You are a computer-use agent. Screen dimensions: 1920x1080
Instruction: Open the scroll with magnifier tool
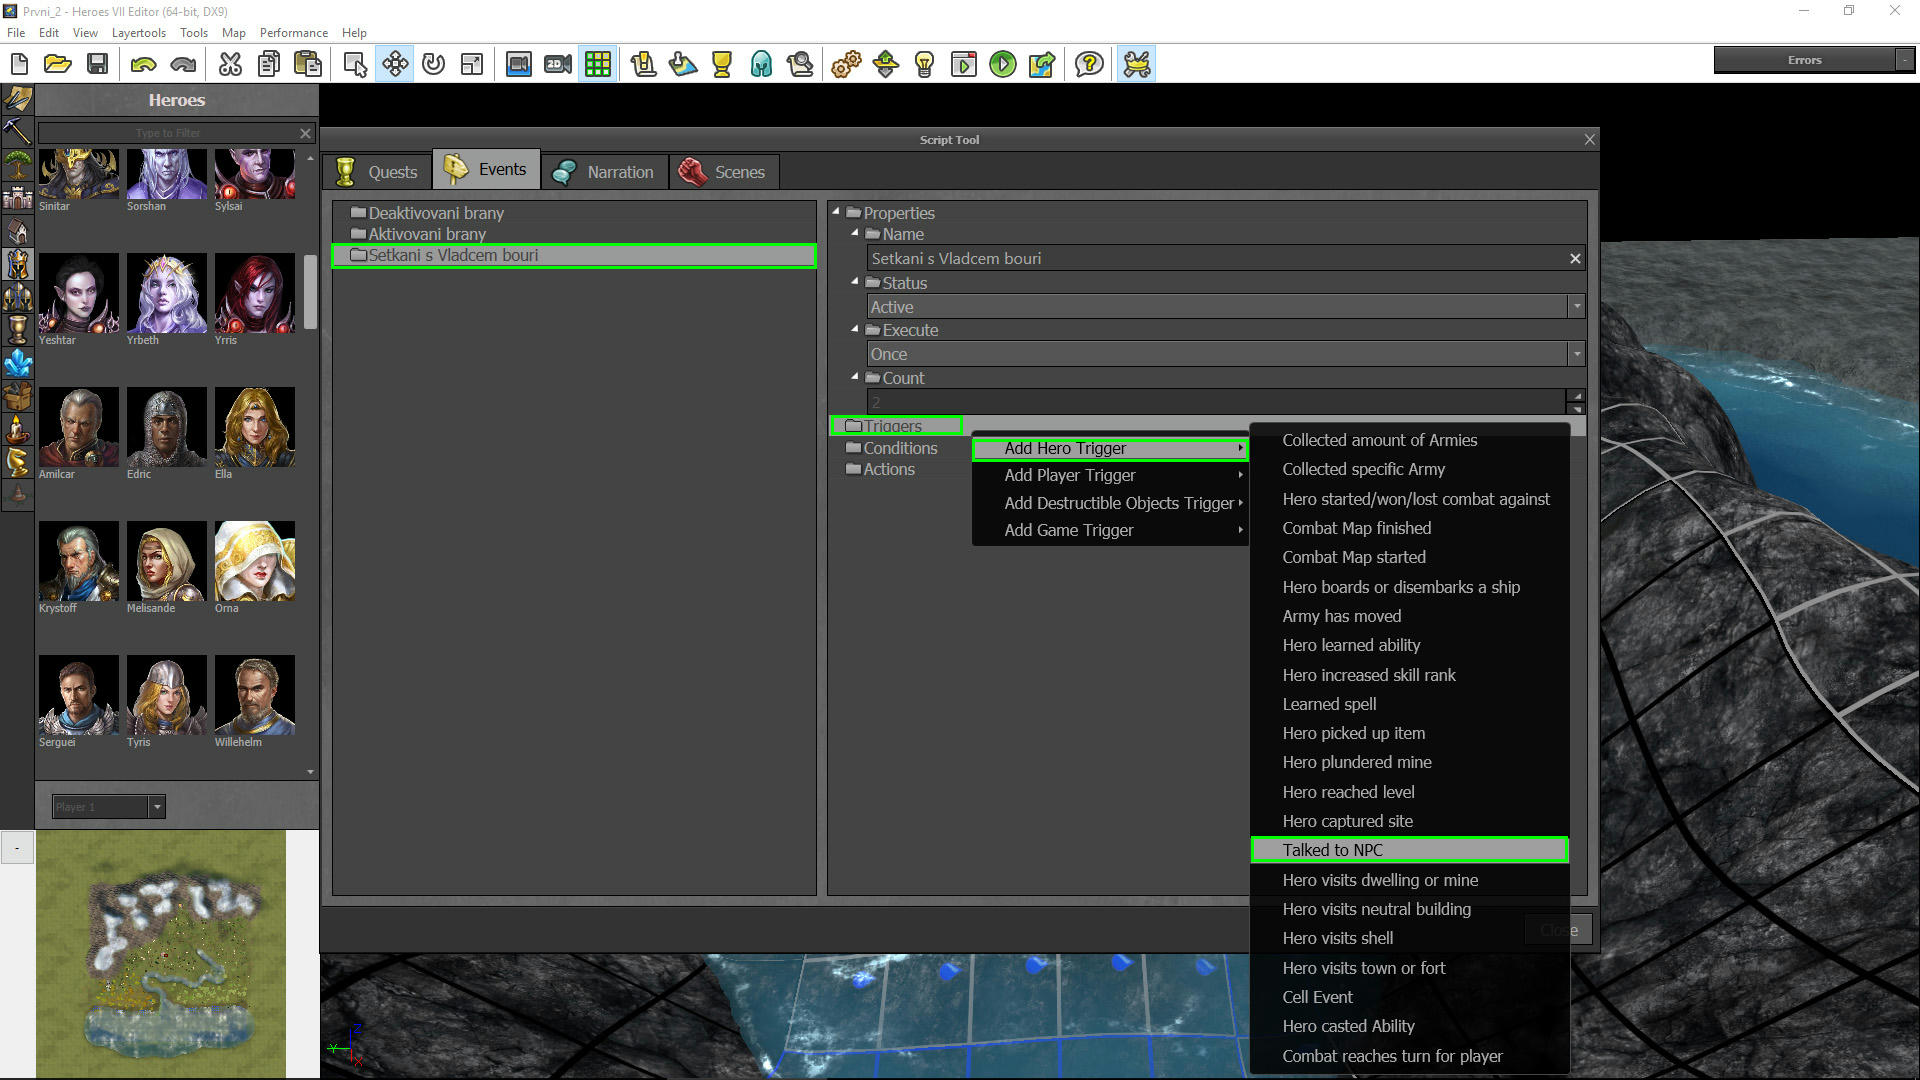pos(800,64)
